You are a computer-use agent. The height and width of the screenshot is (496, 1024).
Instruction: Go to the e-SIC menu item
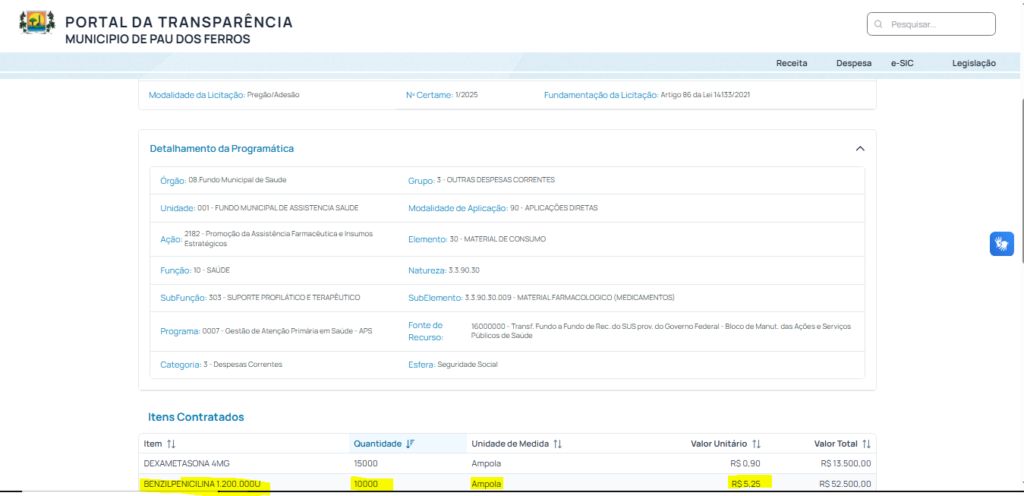click(902, 63)
